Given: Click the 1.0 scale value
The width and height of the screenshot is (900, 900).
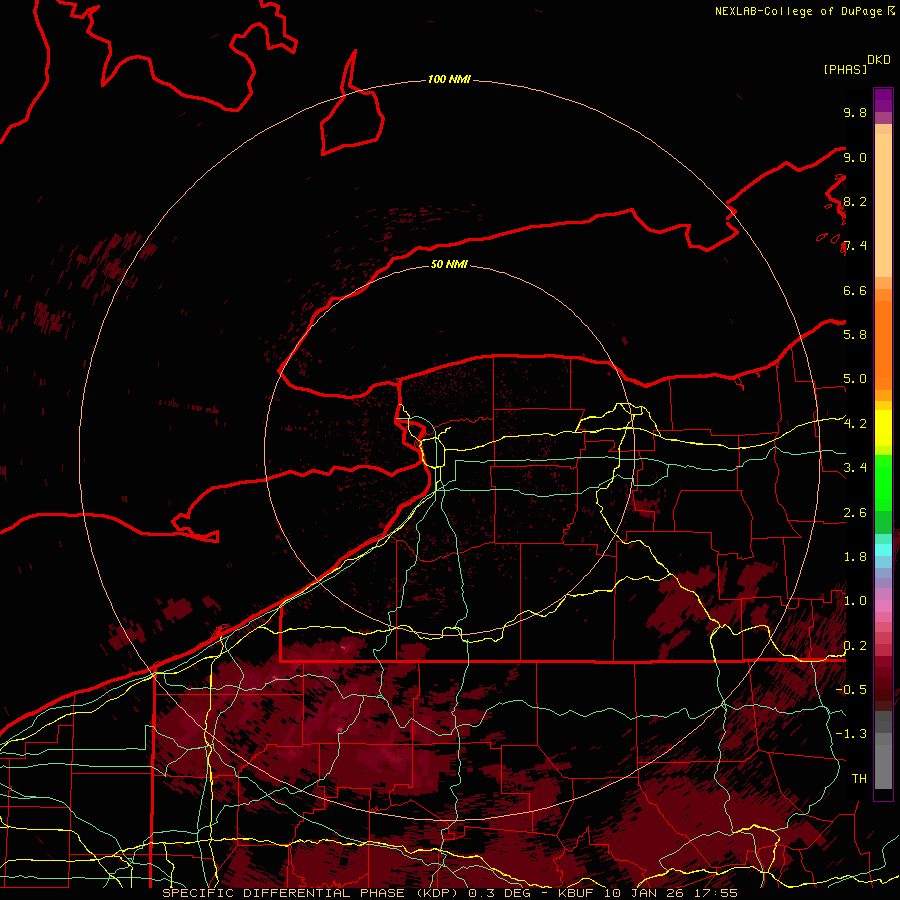Looking at the screenshot, I should click(855, 601).
